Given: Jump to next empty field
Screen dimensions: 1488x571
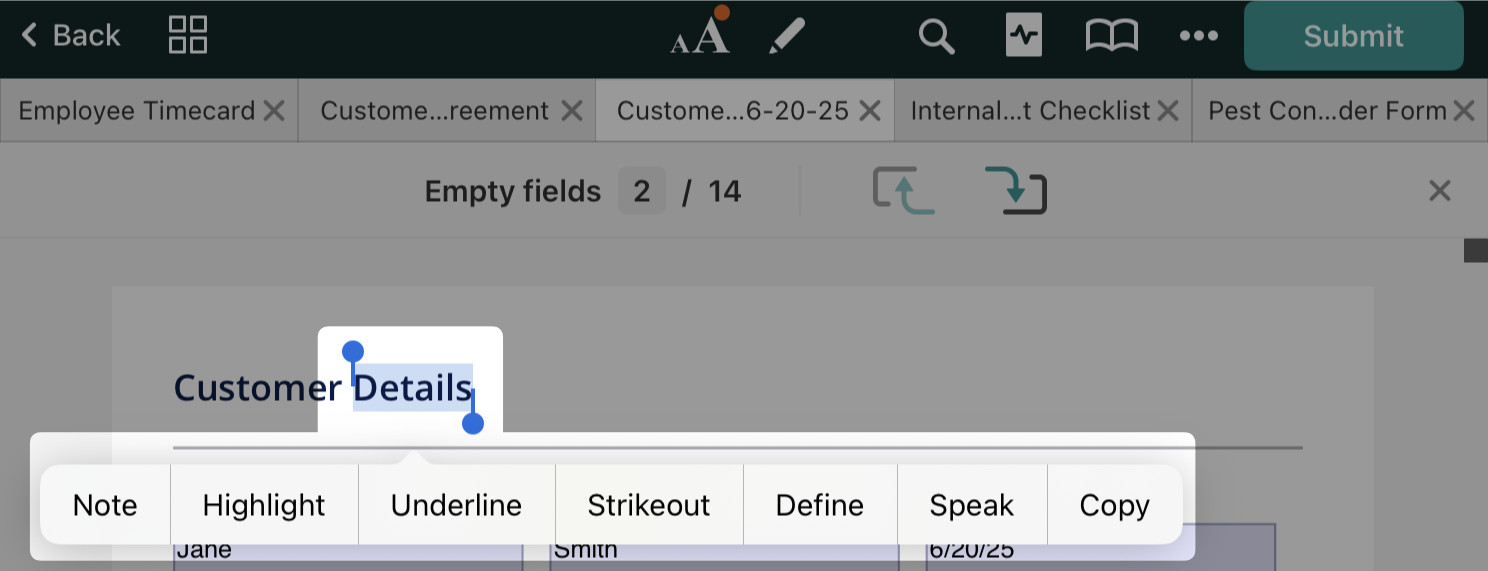Looking at the screenshot, I should (1016, 190).
